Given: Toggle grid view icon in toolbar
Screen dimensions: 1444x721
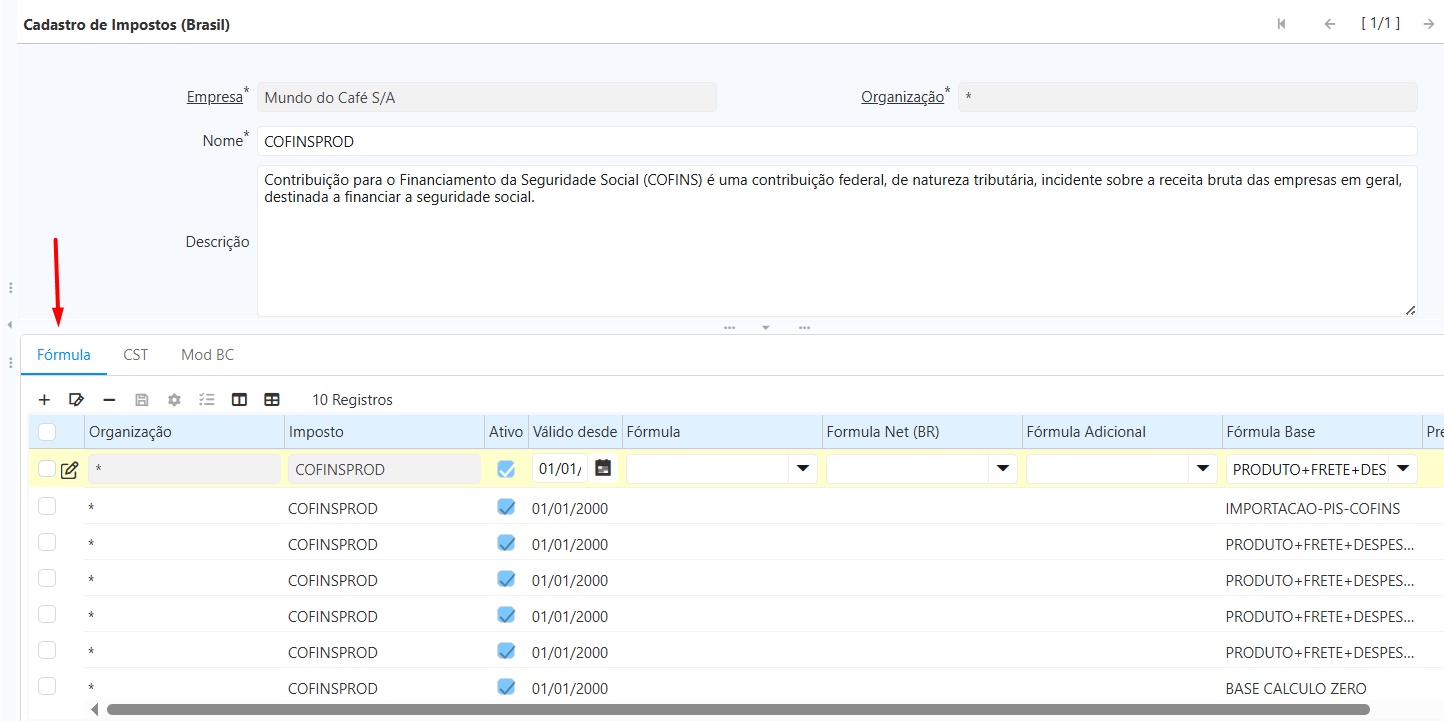Looking at the screenshot, I should tap(272, 400).
